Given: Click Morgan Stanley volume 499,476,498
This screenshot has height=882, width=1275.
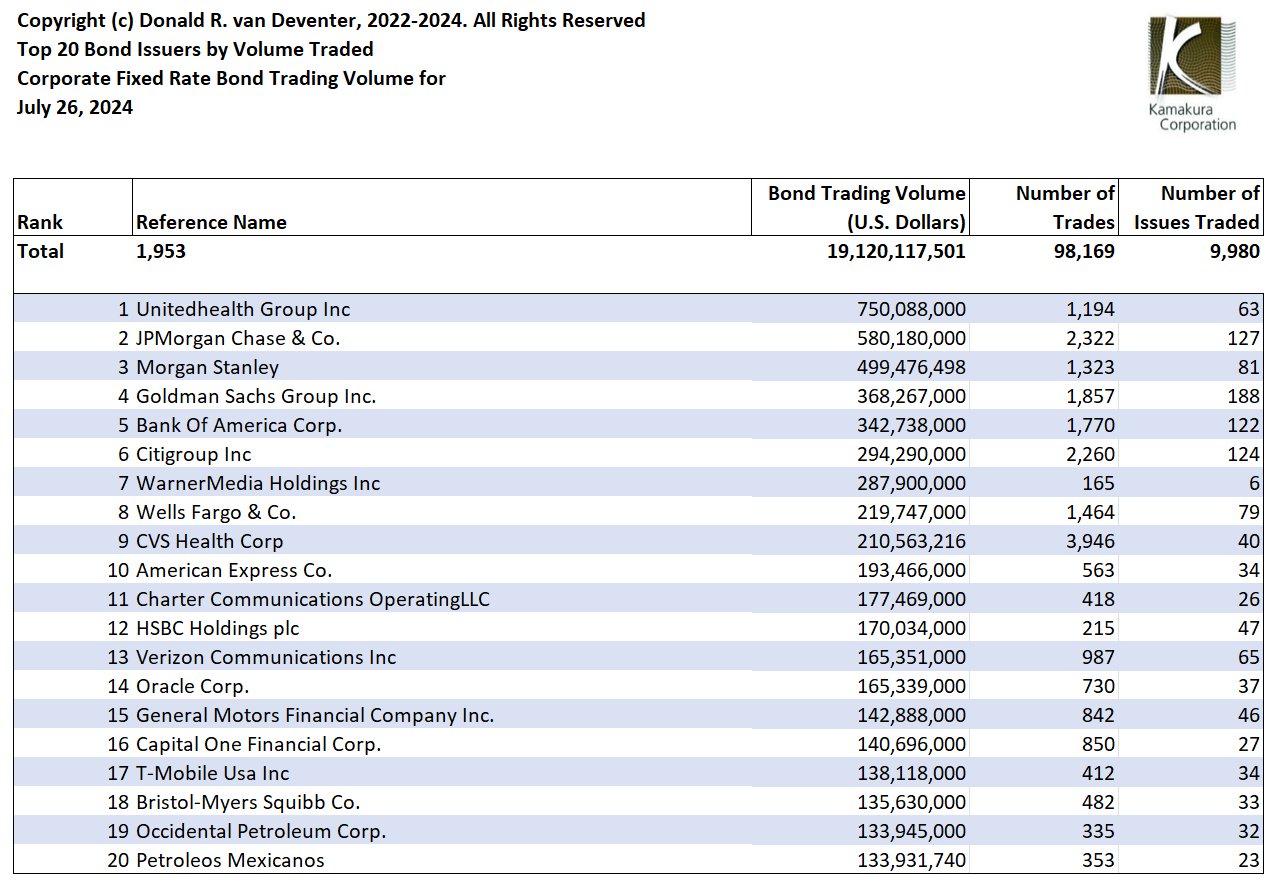Looking at the screenshot, I should pyautogui.click(x=912, y=367).
